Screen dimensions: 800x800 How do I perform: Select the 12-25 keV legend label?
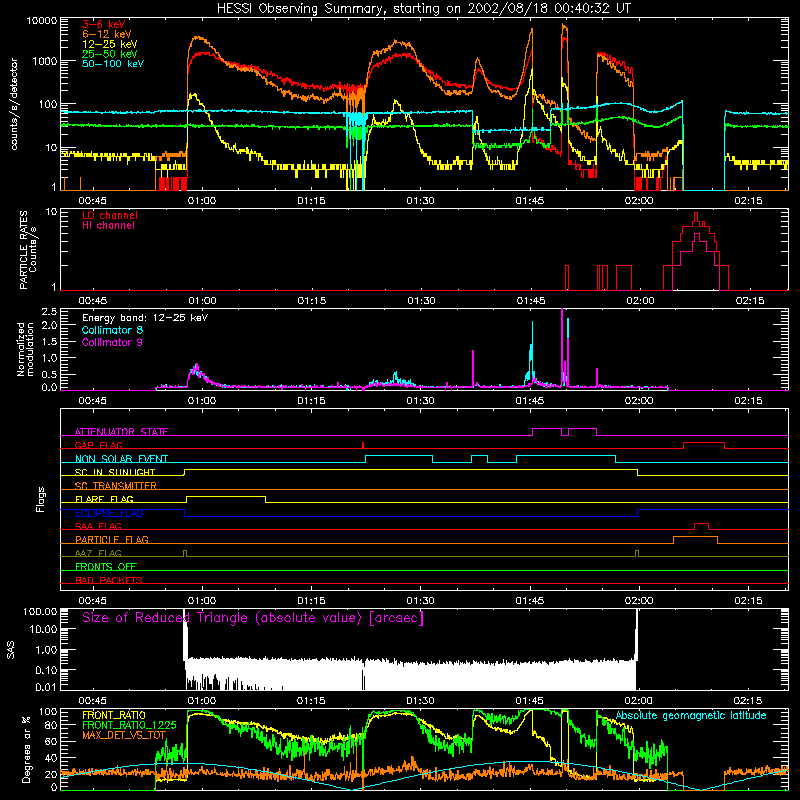click(x=110, y=44)
